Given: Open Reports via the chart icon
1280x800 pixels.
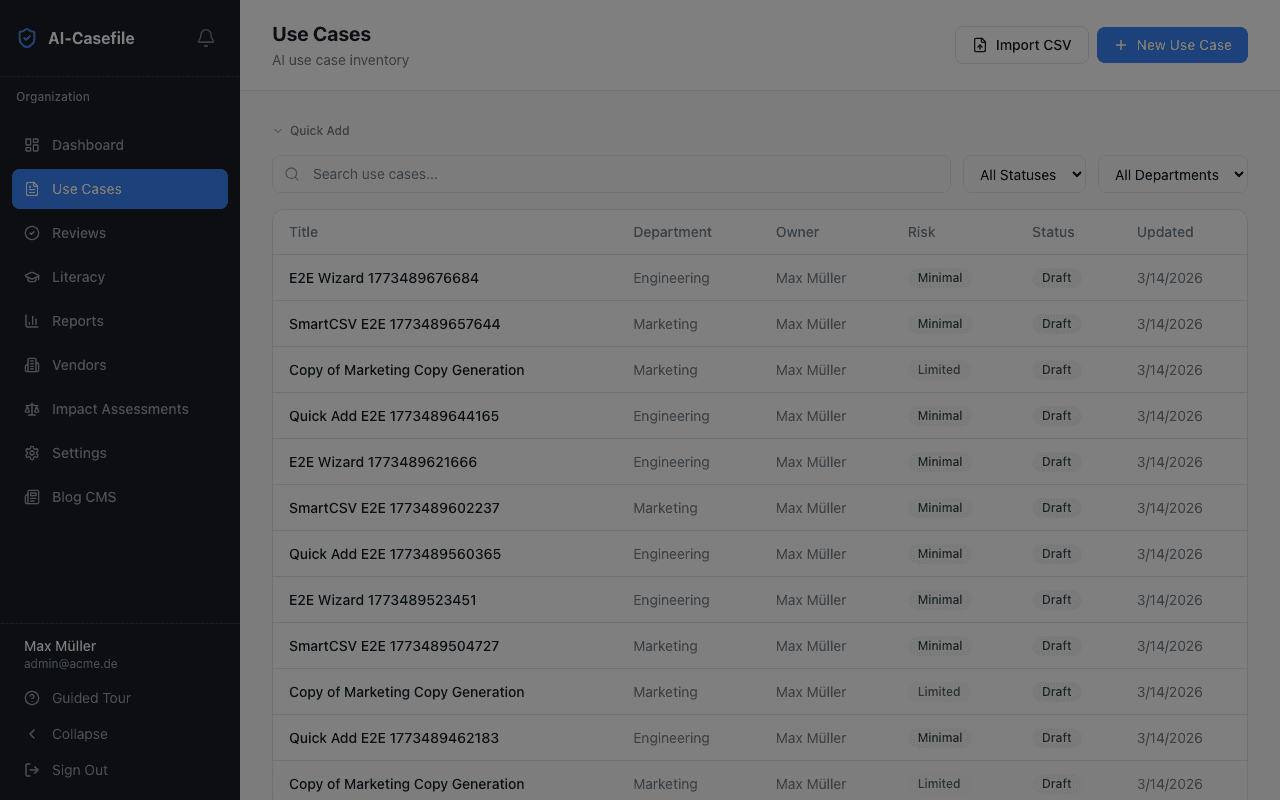Looking at the screenshot, I should pyautogui.click(x=31, y=321).
